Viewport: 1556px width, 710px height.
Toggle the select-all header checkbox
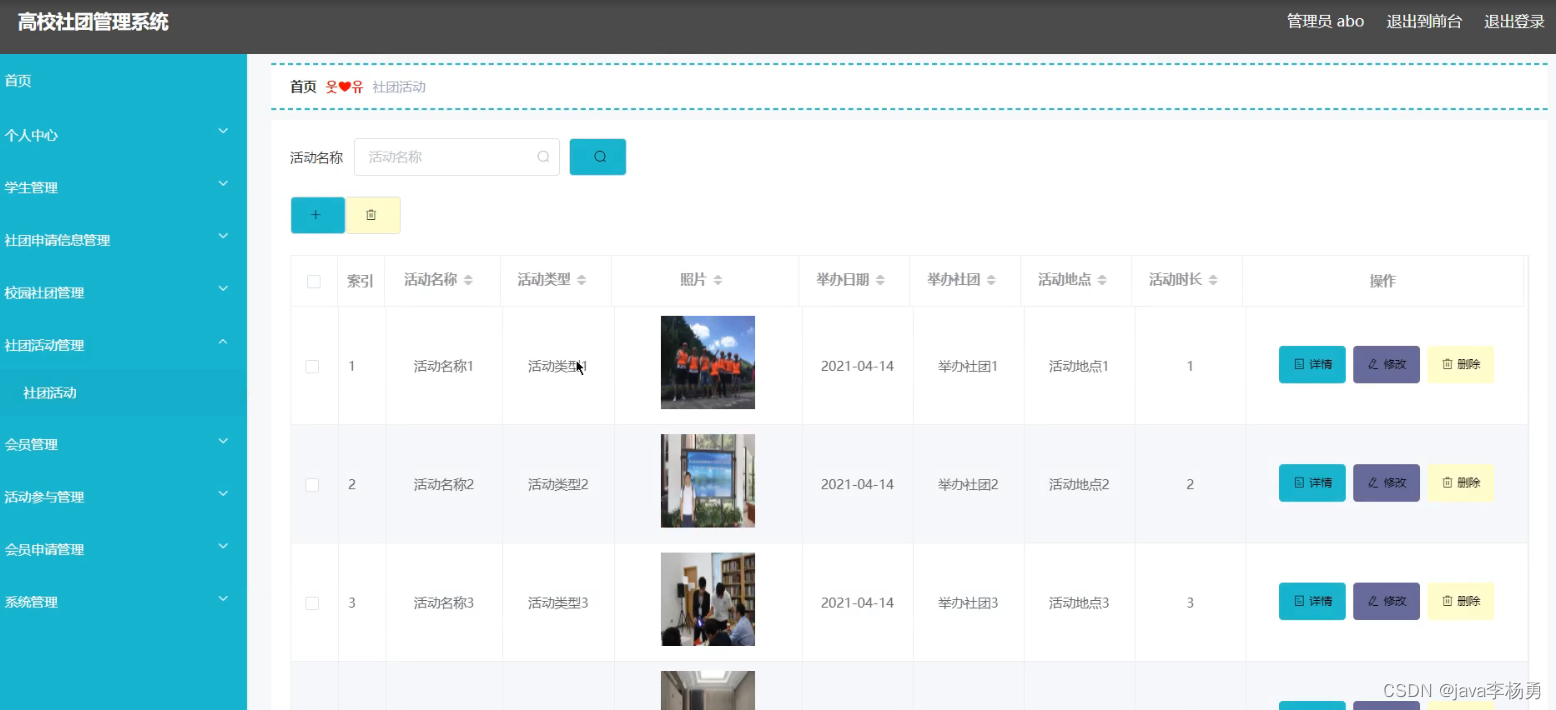click(314, 282)
